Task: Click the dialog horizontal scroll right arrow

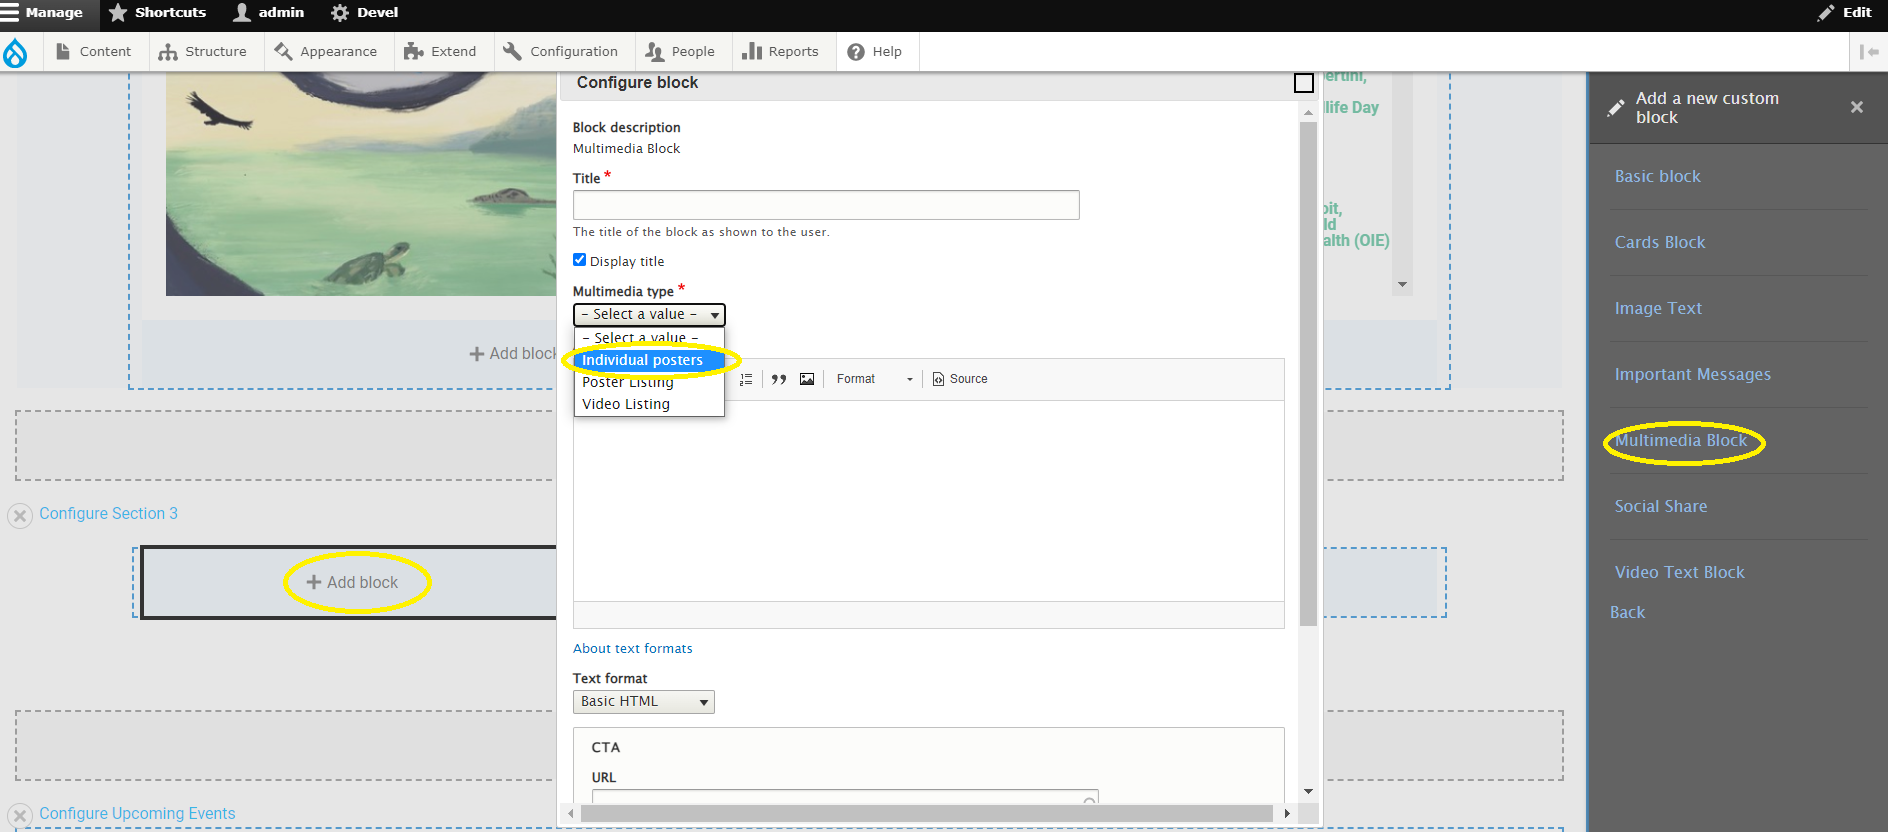Action: pyautogui.click(x=1287, y=814)
